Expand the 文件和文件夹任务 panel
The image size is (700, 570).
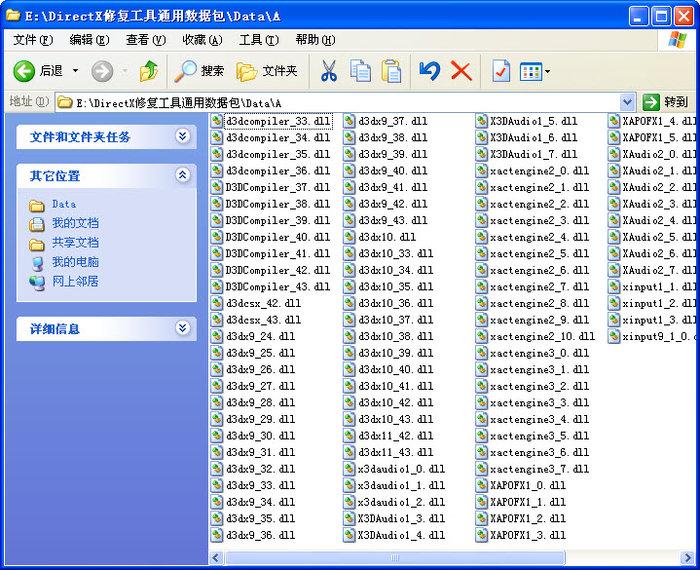click(182, 136)
